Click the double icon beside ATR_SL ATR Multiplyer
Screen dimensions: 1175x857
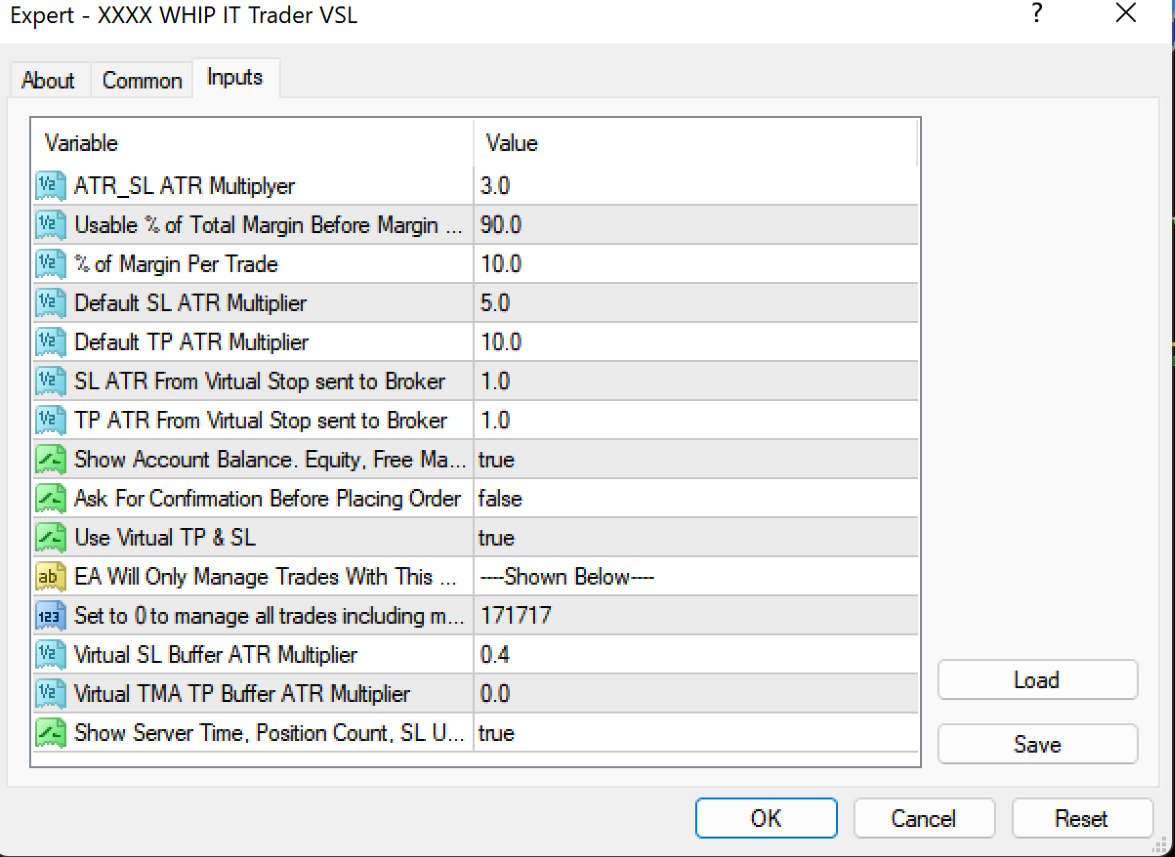(50, 186)
